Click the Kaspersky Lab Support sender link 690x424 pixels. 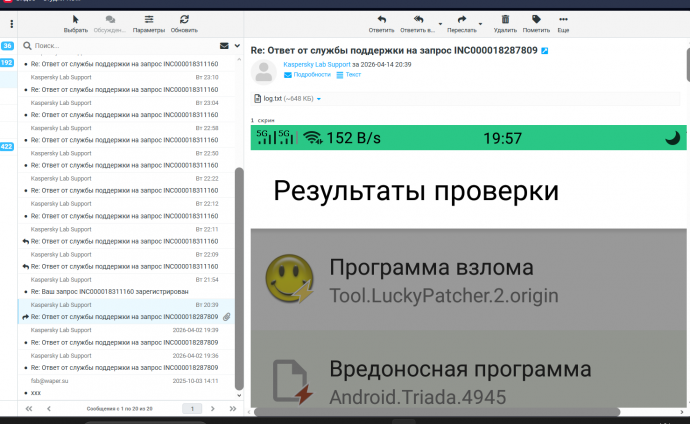click(x=316, y=64)
